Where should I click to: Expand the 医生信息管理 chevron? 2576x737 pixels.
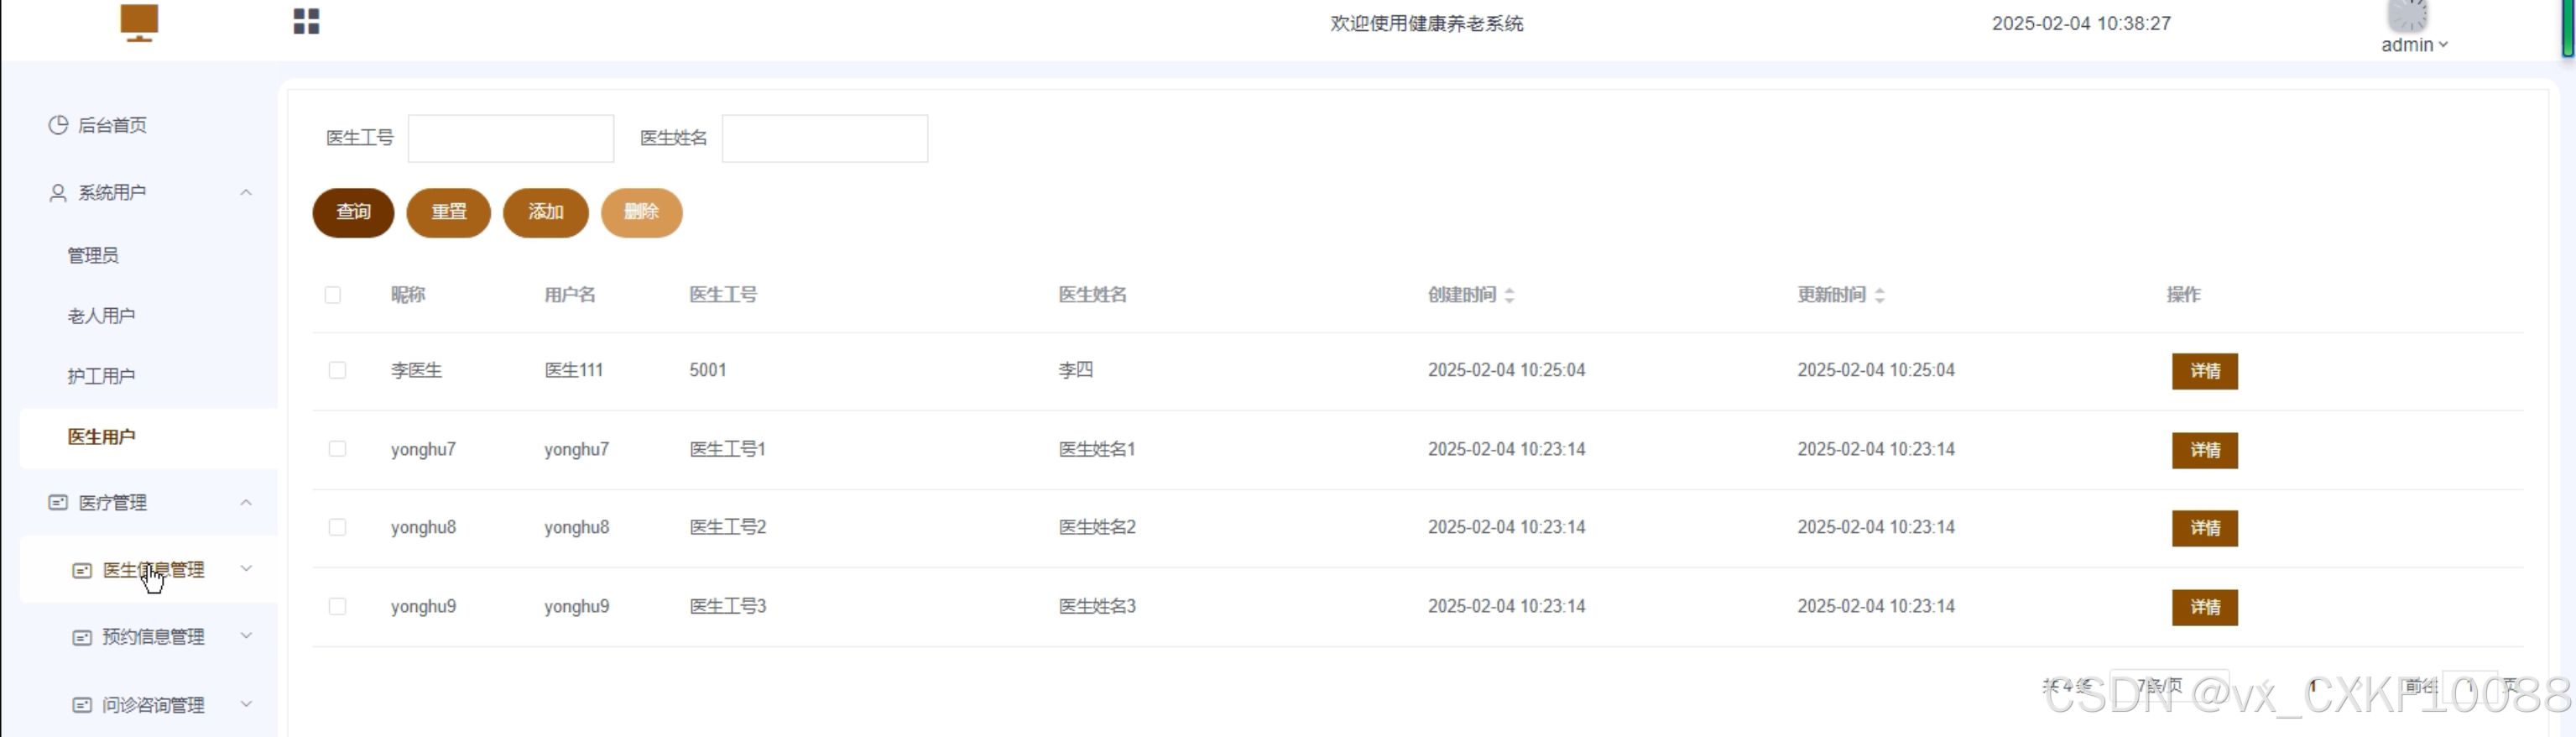pyautogui.click(x=246, y=569)
